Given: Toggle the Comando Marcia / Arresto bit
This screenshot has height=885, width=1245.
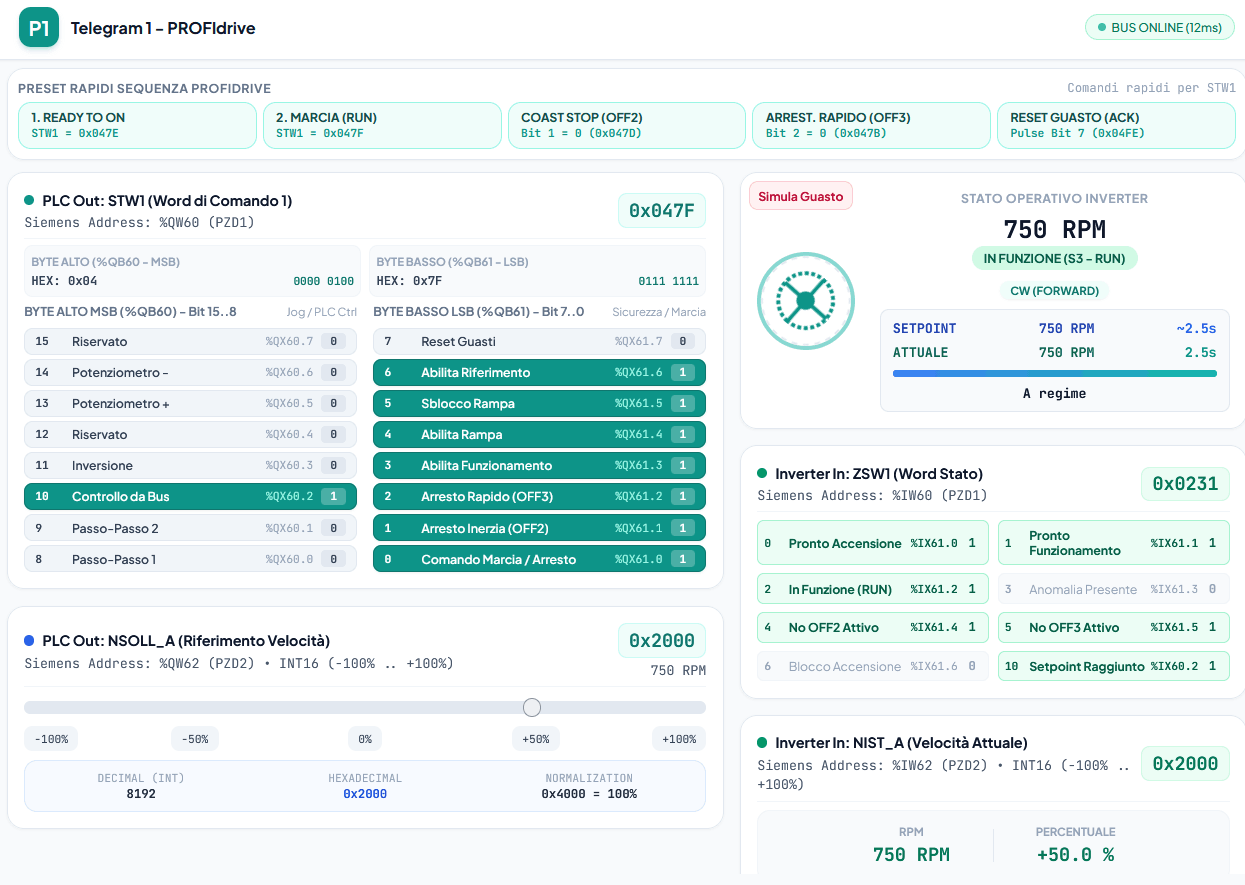Looking at the screenshot, I should tap(539, 559).
